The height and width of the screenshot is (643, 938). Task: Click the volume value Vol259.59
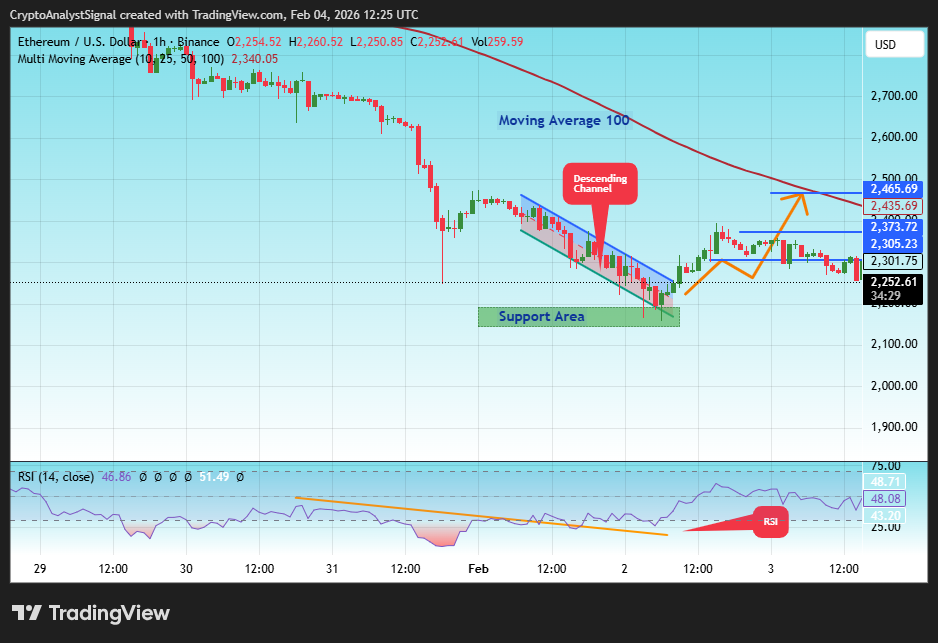497,42
